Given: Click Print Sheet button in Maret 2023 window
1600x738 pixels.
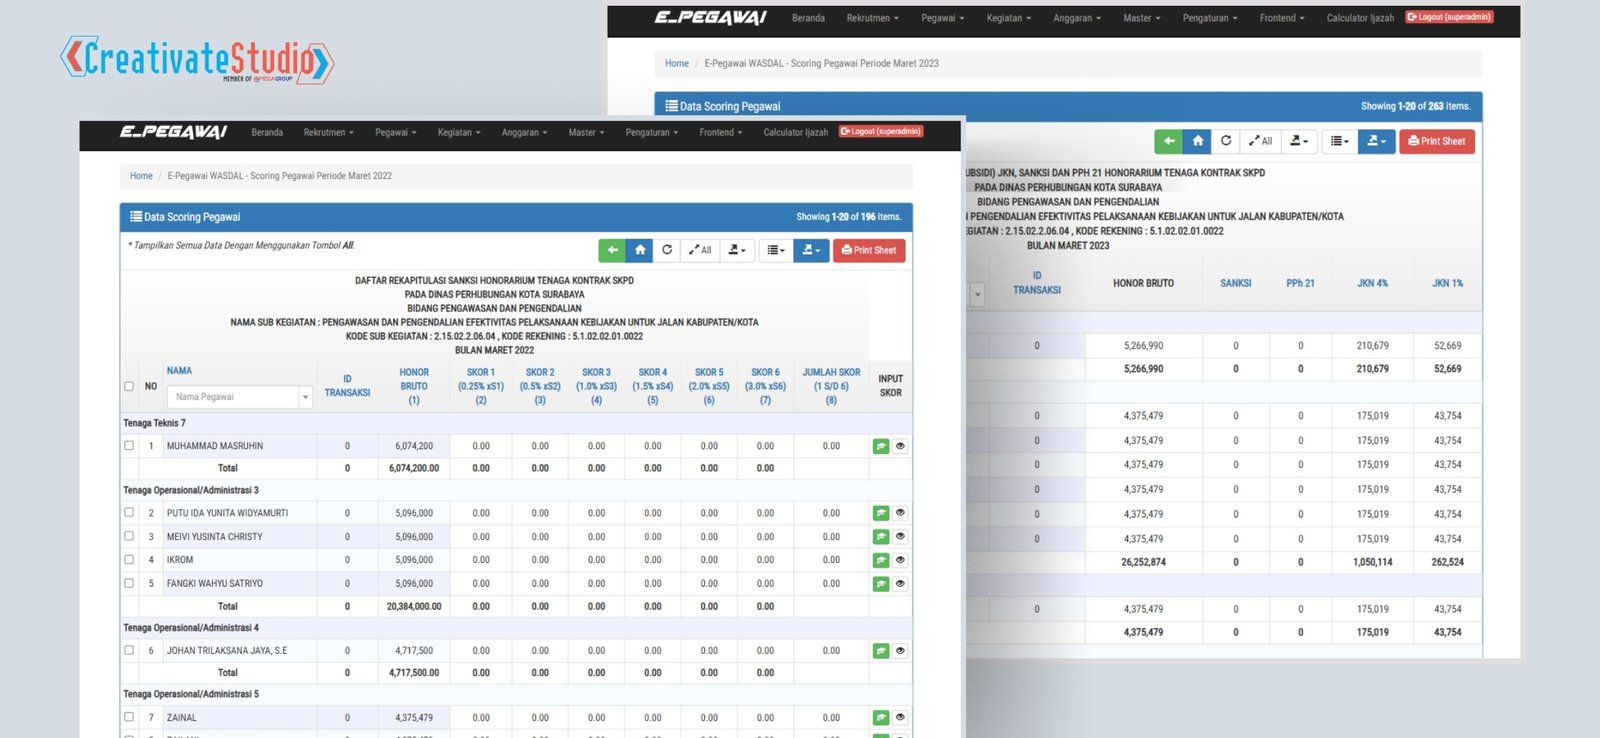Looking at the screenshot, I should pyautogui.click(x=1436, y=141).
